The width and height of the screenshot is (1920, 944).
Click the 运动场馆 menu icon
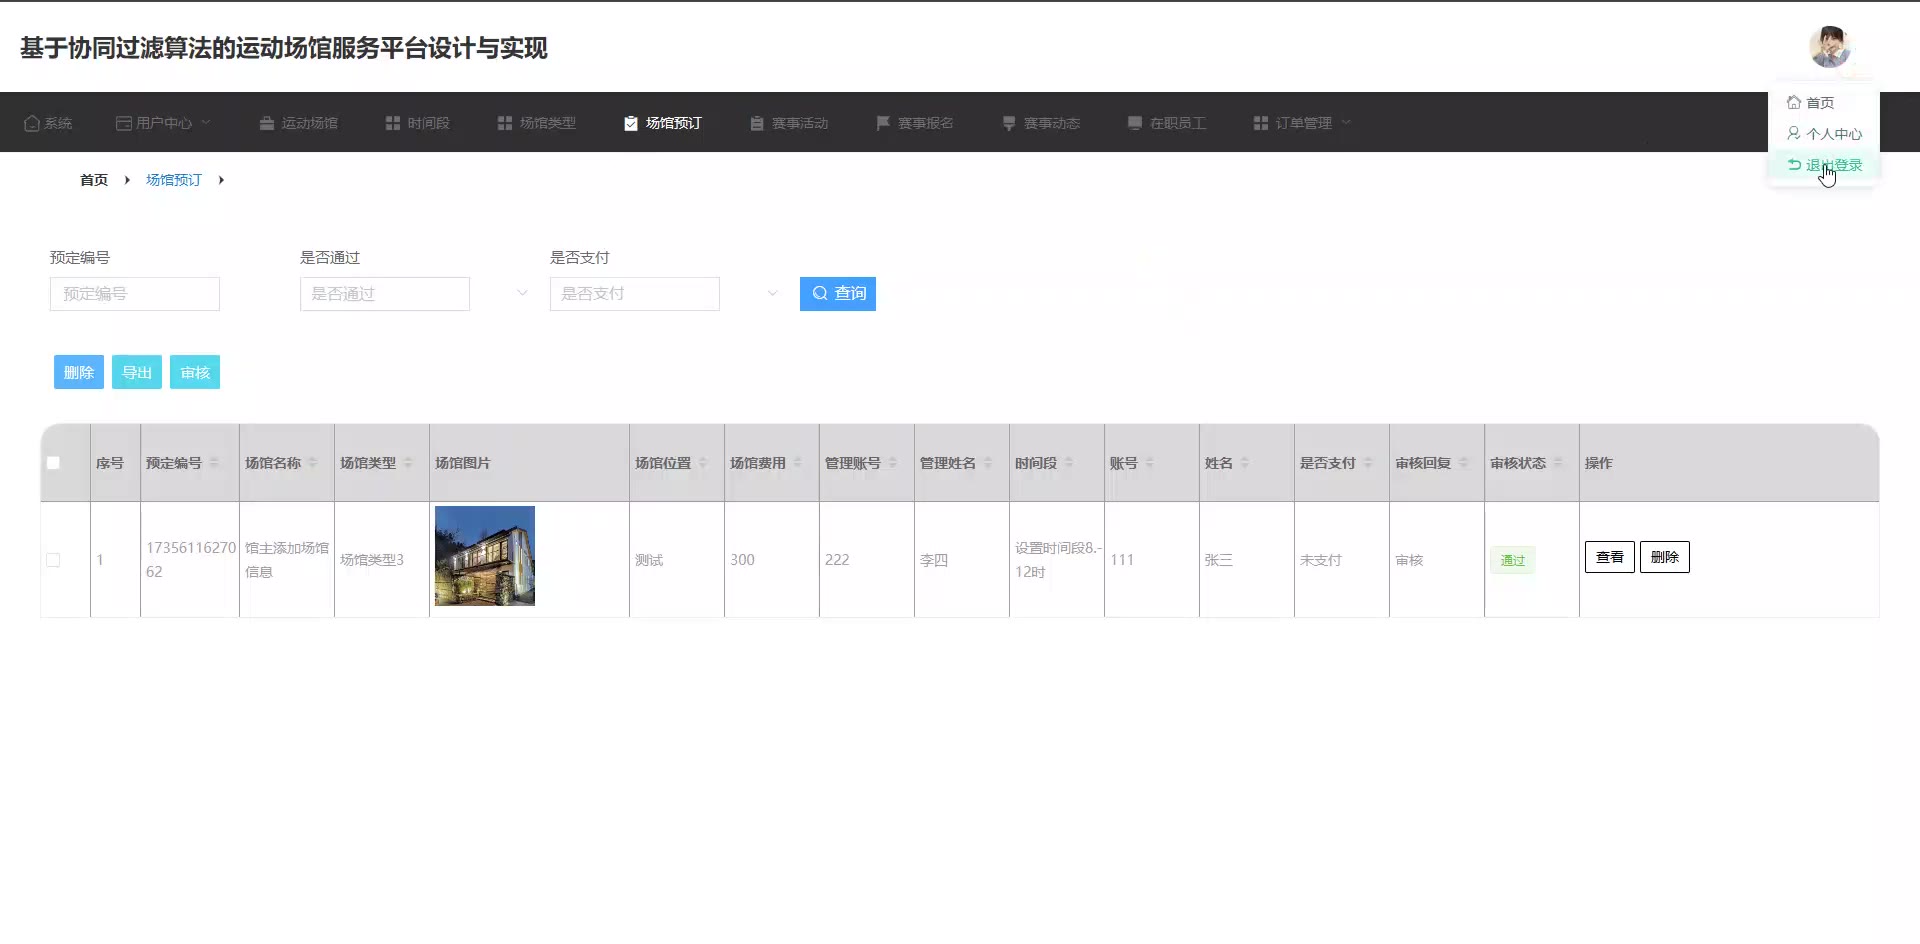[x=267, y=123]
